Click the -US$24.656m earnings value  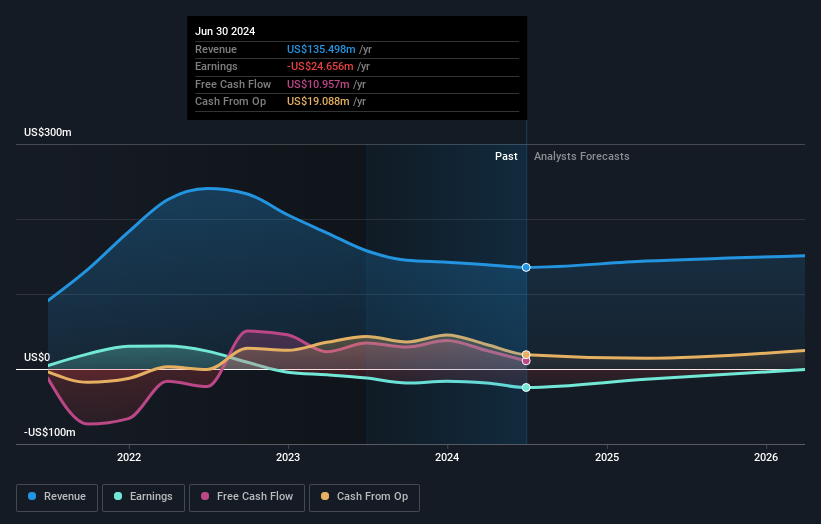(x=320, y=66)
